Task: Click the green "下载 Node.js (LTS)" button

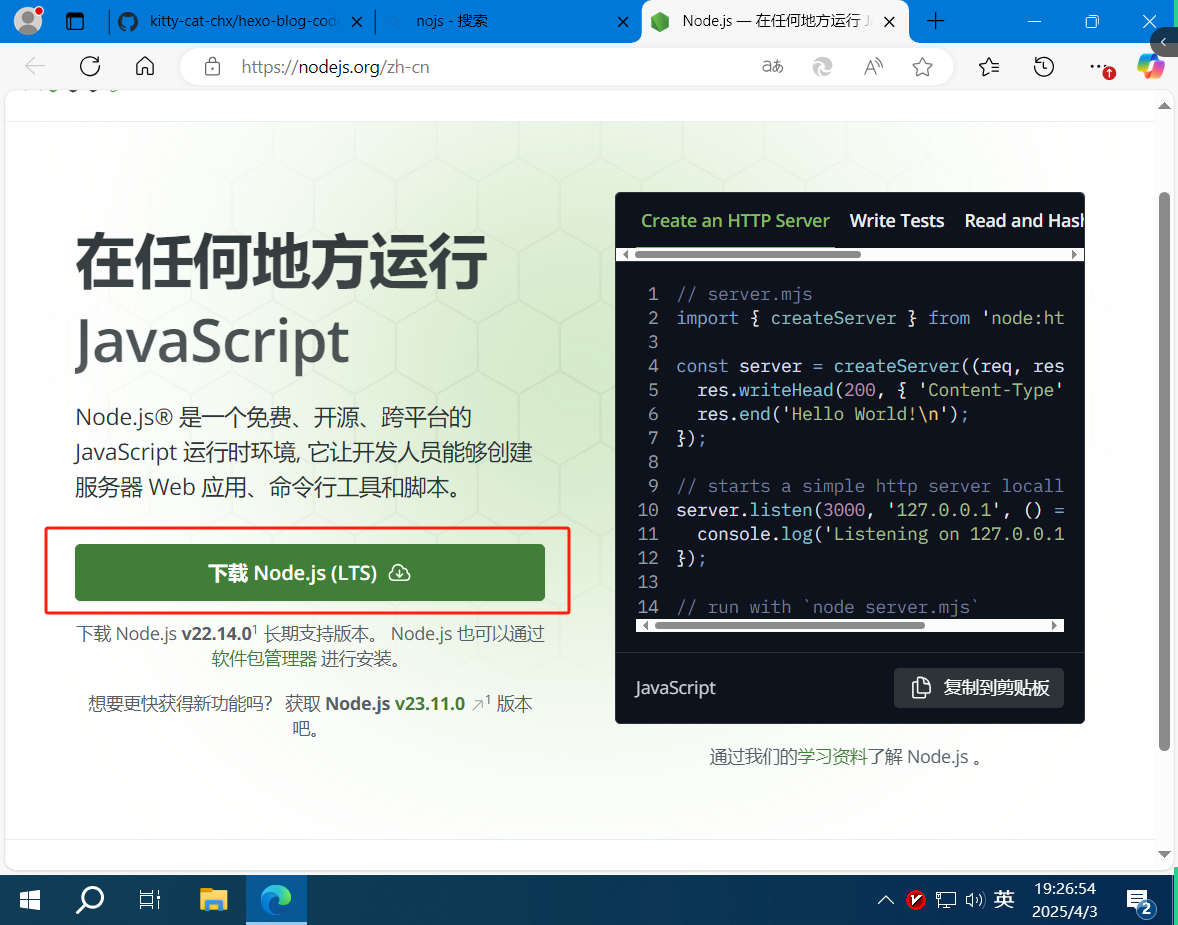Action: click(310, 573)
